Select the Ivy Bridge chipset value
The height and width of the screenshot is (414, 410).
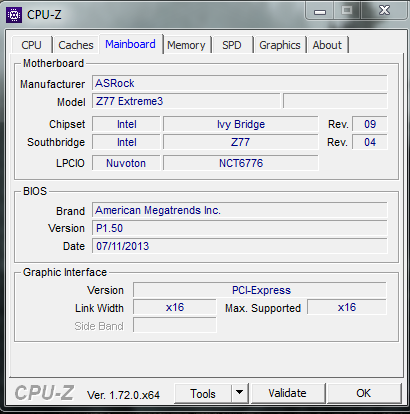pos(241,124)
